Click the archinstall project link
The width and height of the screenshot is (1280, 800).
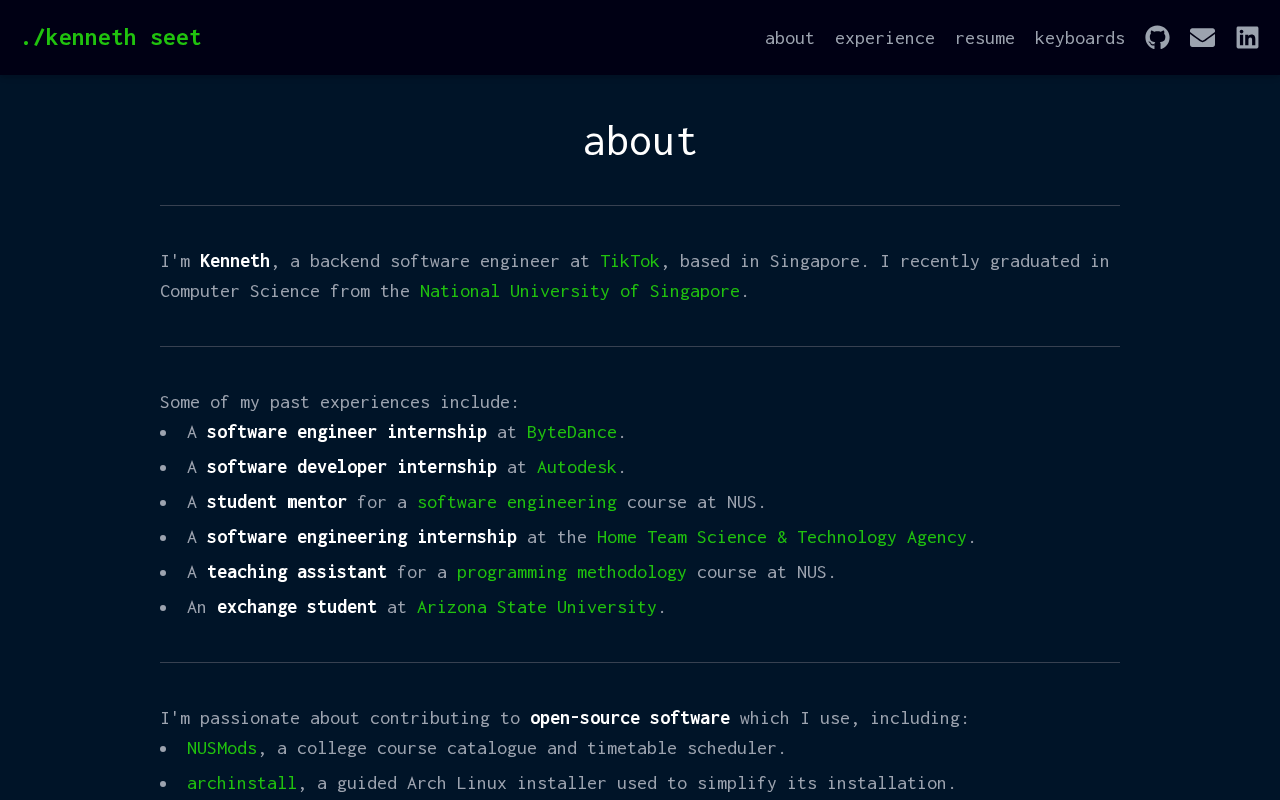tap(241, 783)
